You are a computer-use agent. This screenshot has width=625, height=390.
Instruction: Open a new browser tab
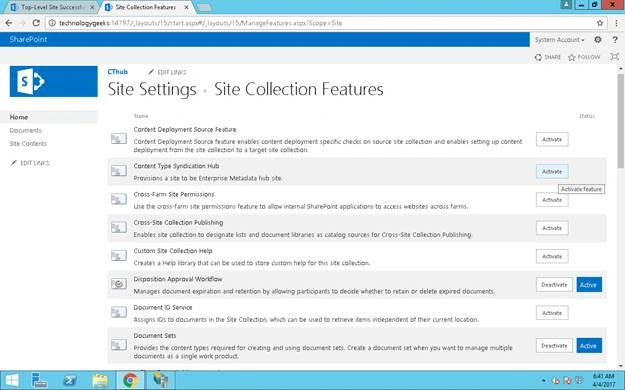[204, 8]
